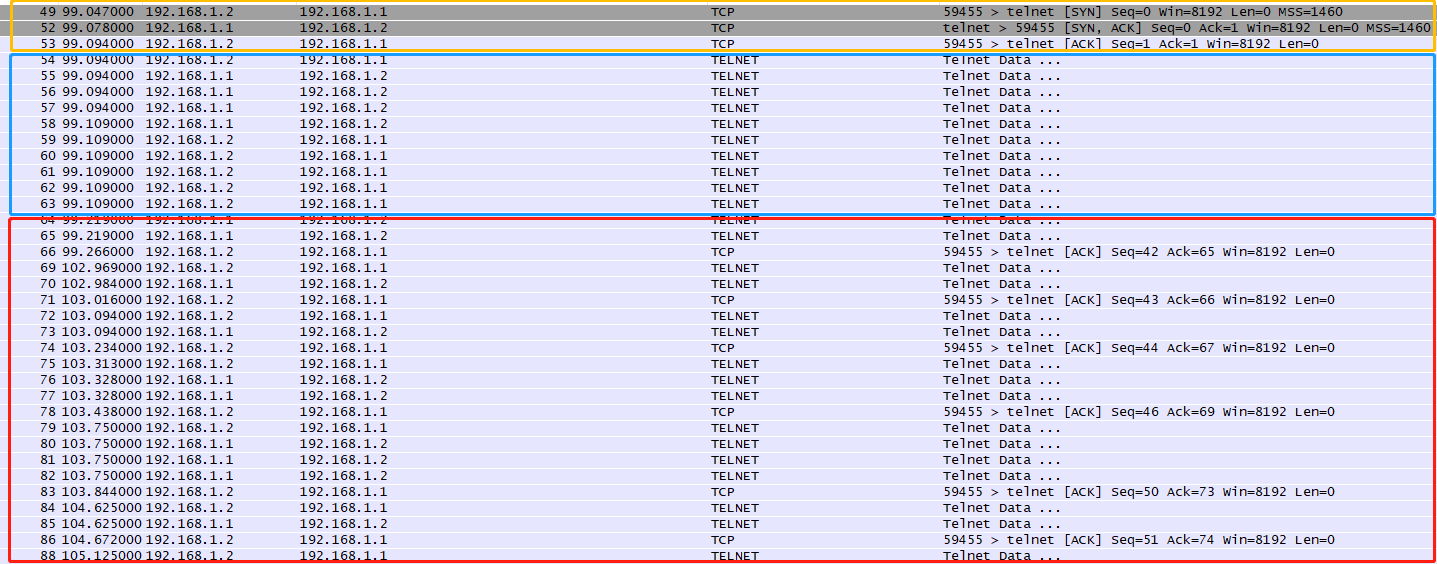This screenshot has height=564, width=1437.
Task: Click packet 57 Telnet Data row
Action: [700, 108]
